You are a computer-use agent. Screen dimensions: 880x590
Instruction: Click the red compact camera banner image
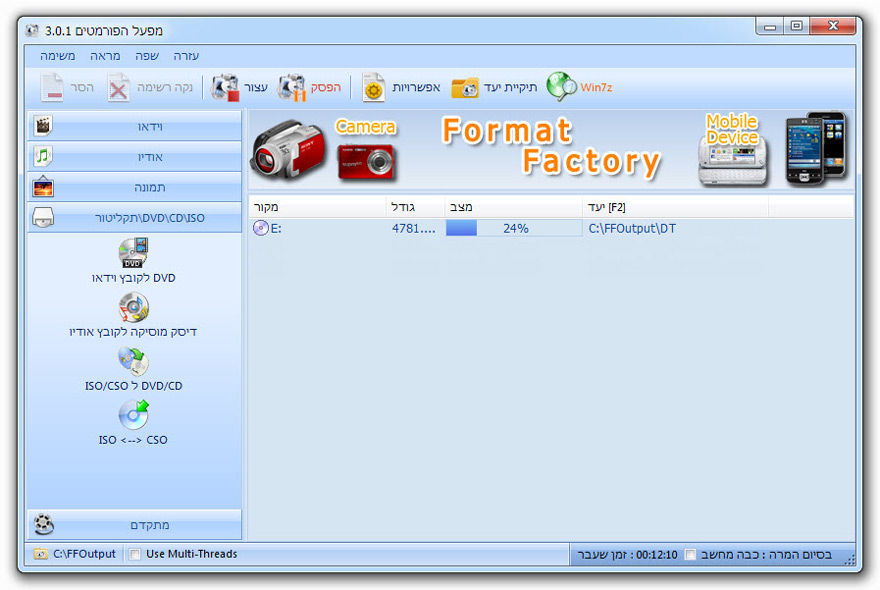point(366,162)
